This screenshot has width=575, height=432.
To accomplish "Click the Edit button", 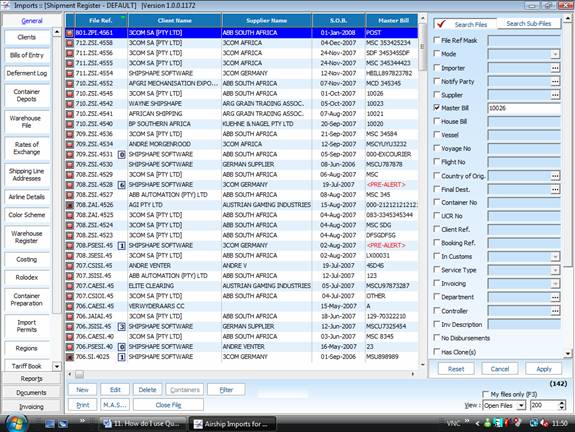I will pyautogui.click(x=115, y=390).
